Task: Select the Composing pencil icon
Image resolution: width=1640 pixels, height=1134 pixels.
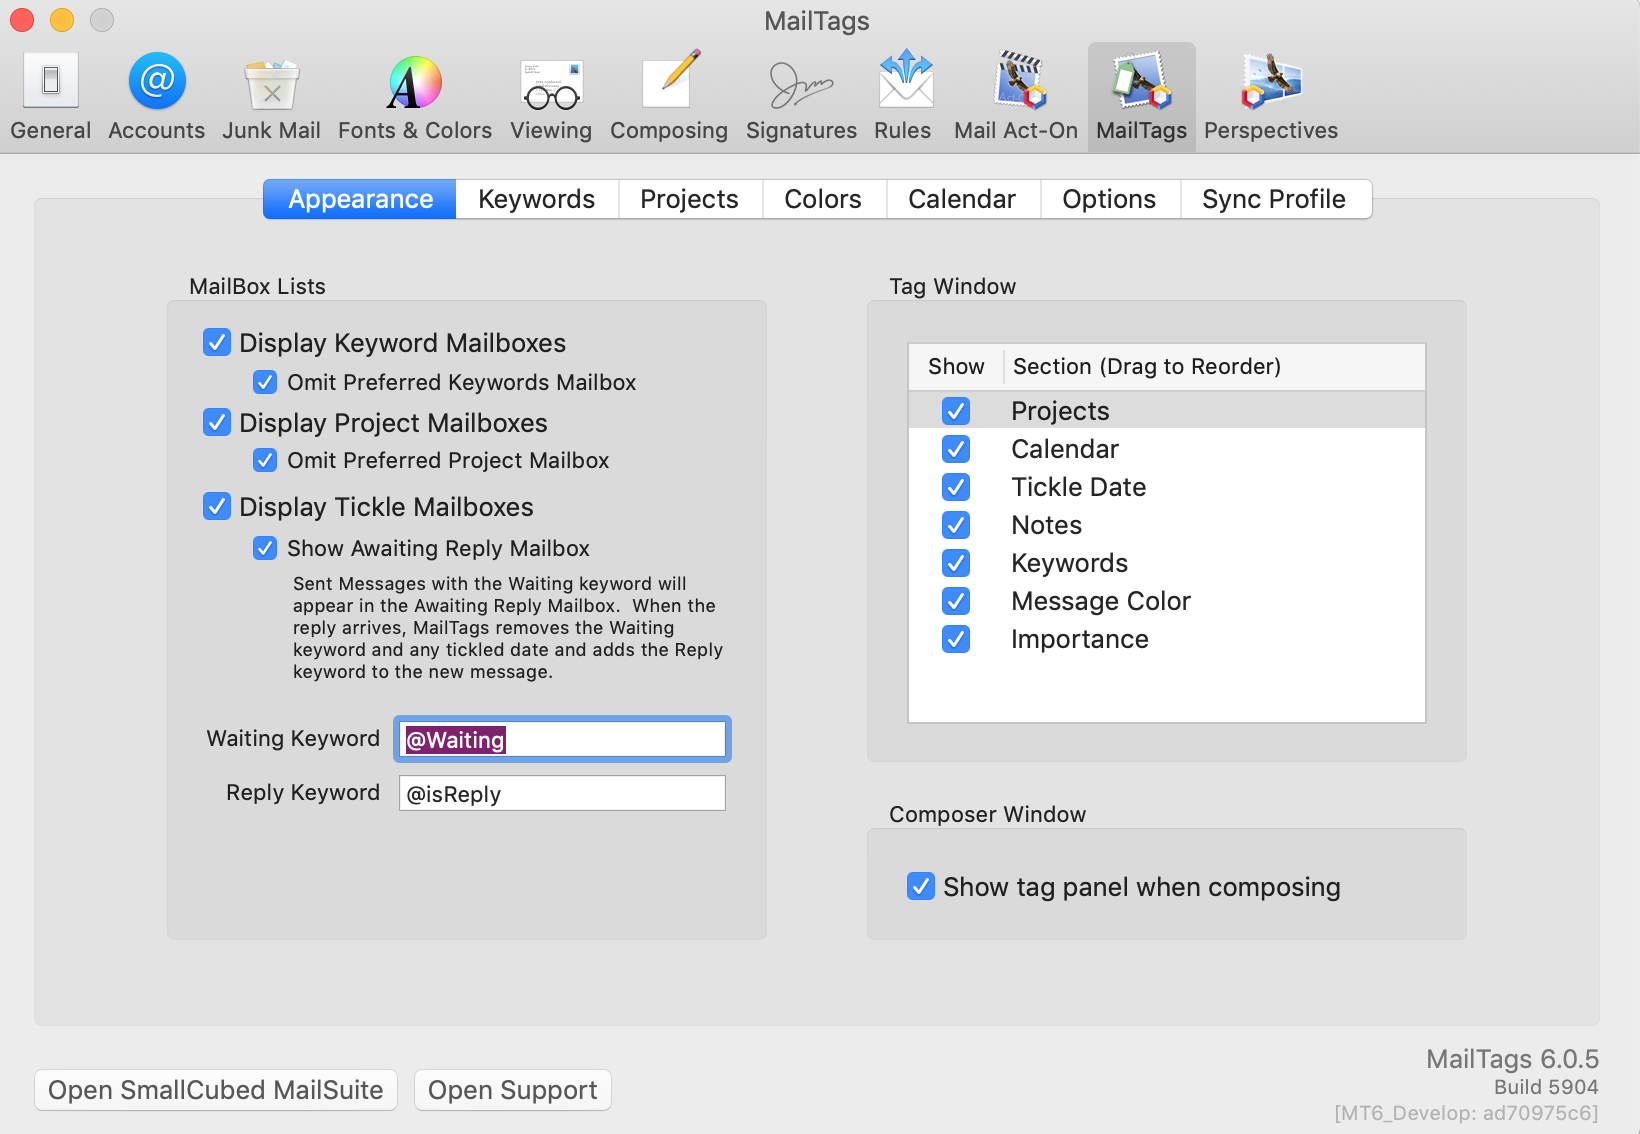Action: [669, 95]
